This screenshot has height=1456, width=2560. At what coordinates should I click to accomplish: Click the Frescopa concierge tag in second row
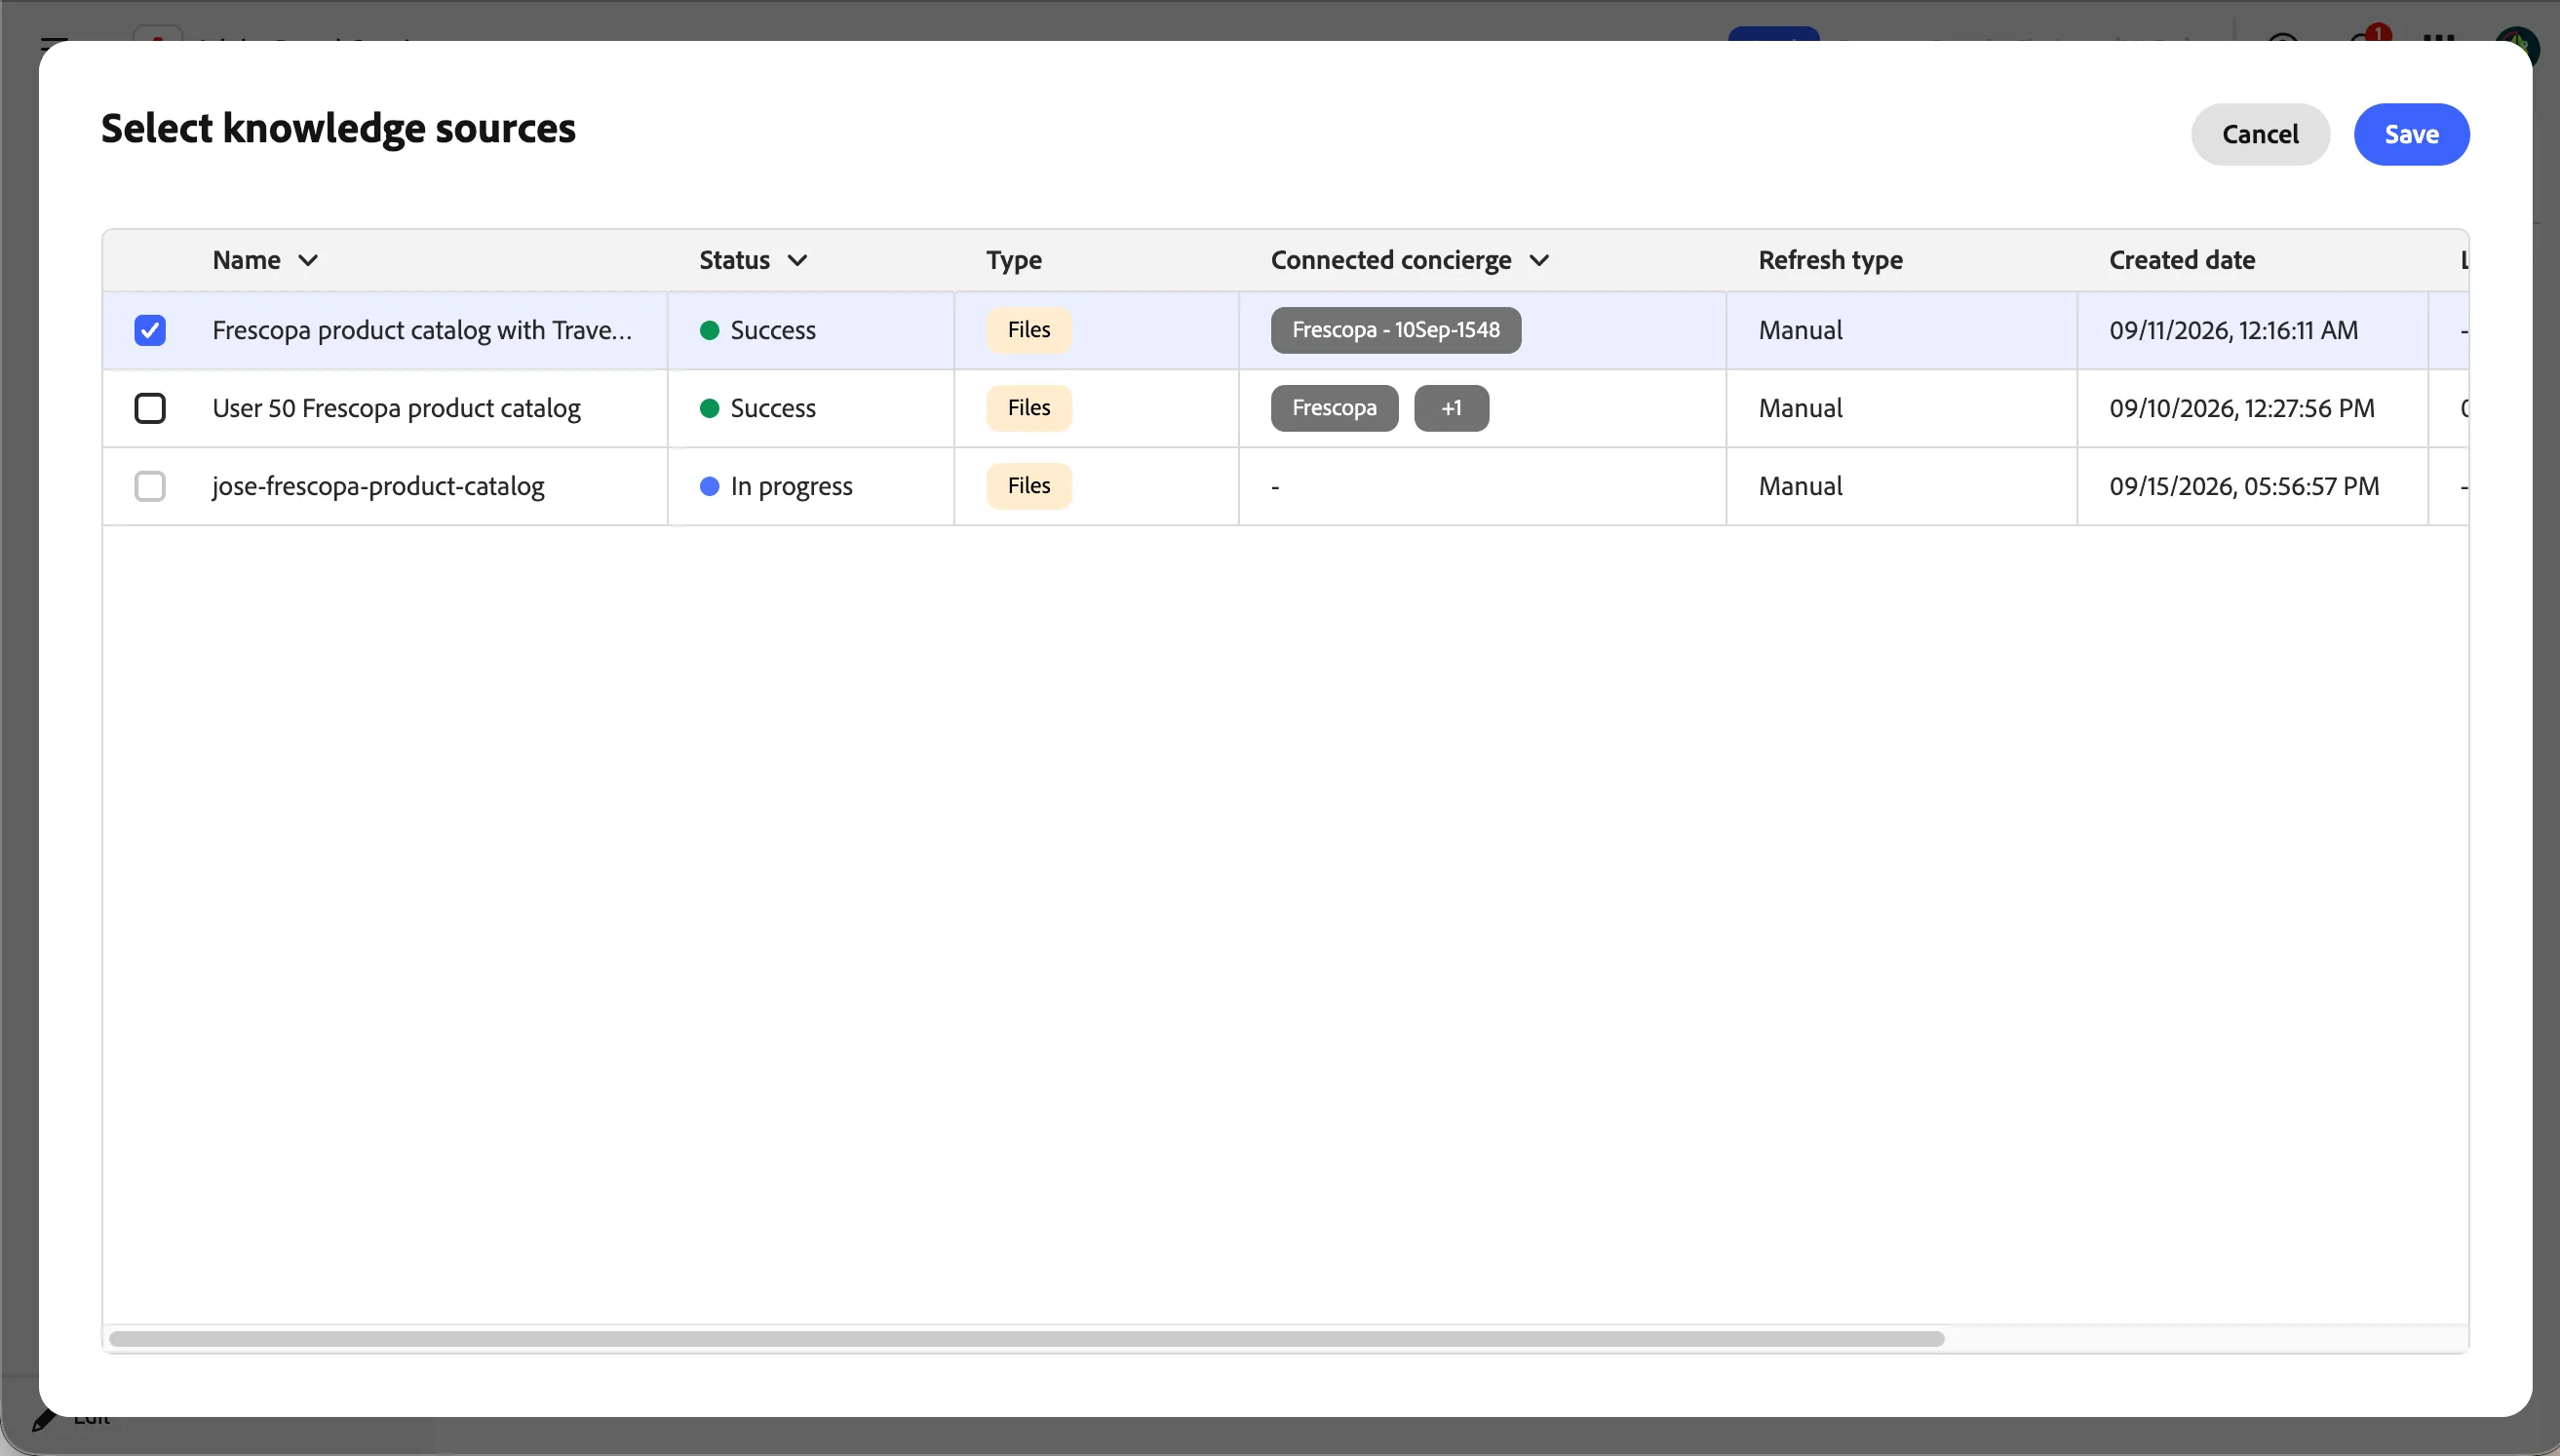tap(1334, 408)
